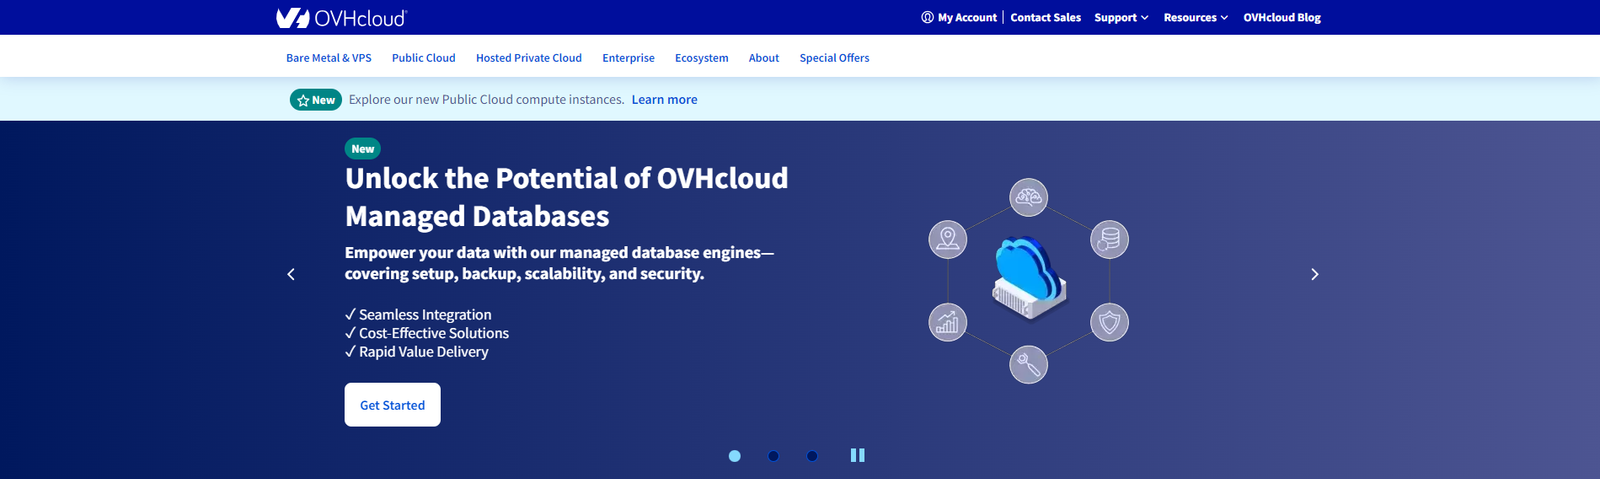
Task: Follow the Learn more link in banner
Action: click(664, 100)
